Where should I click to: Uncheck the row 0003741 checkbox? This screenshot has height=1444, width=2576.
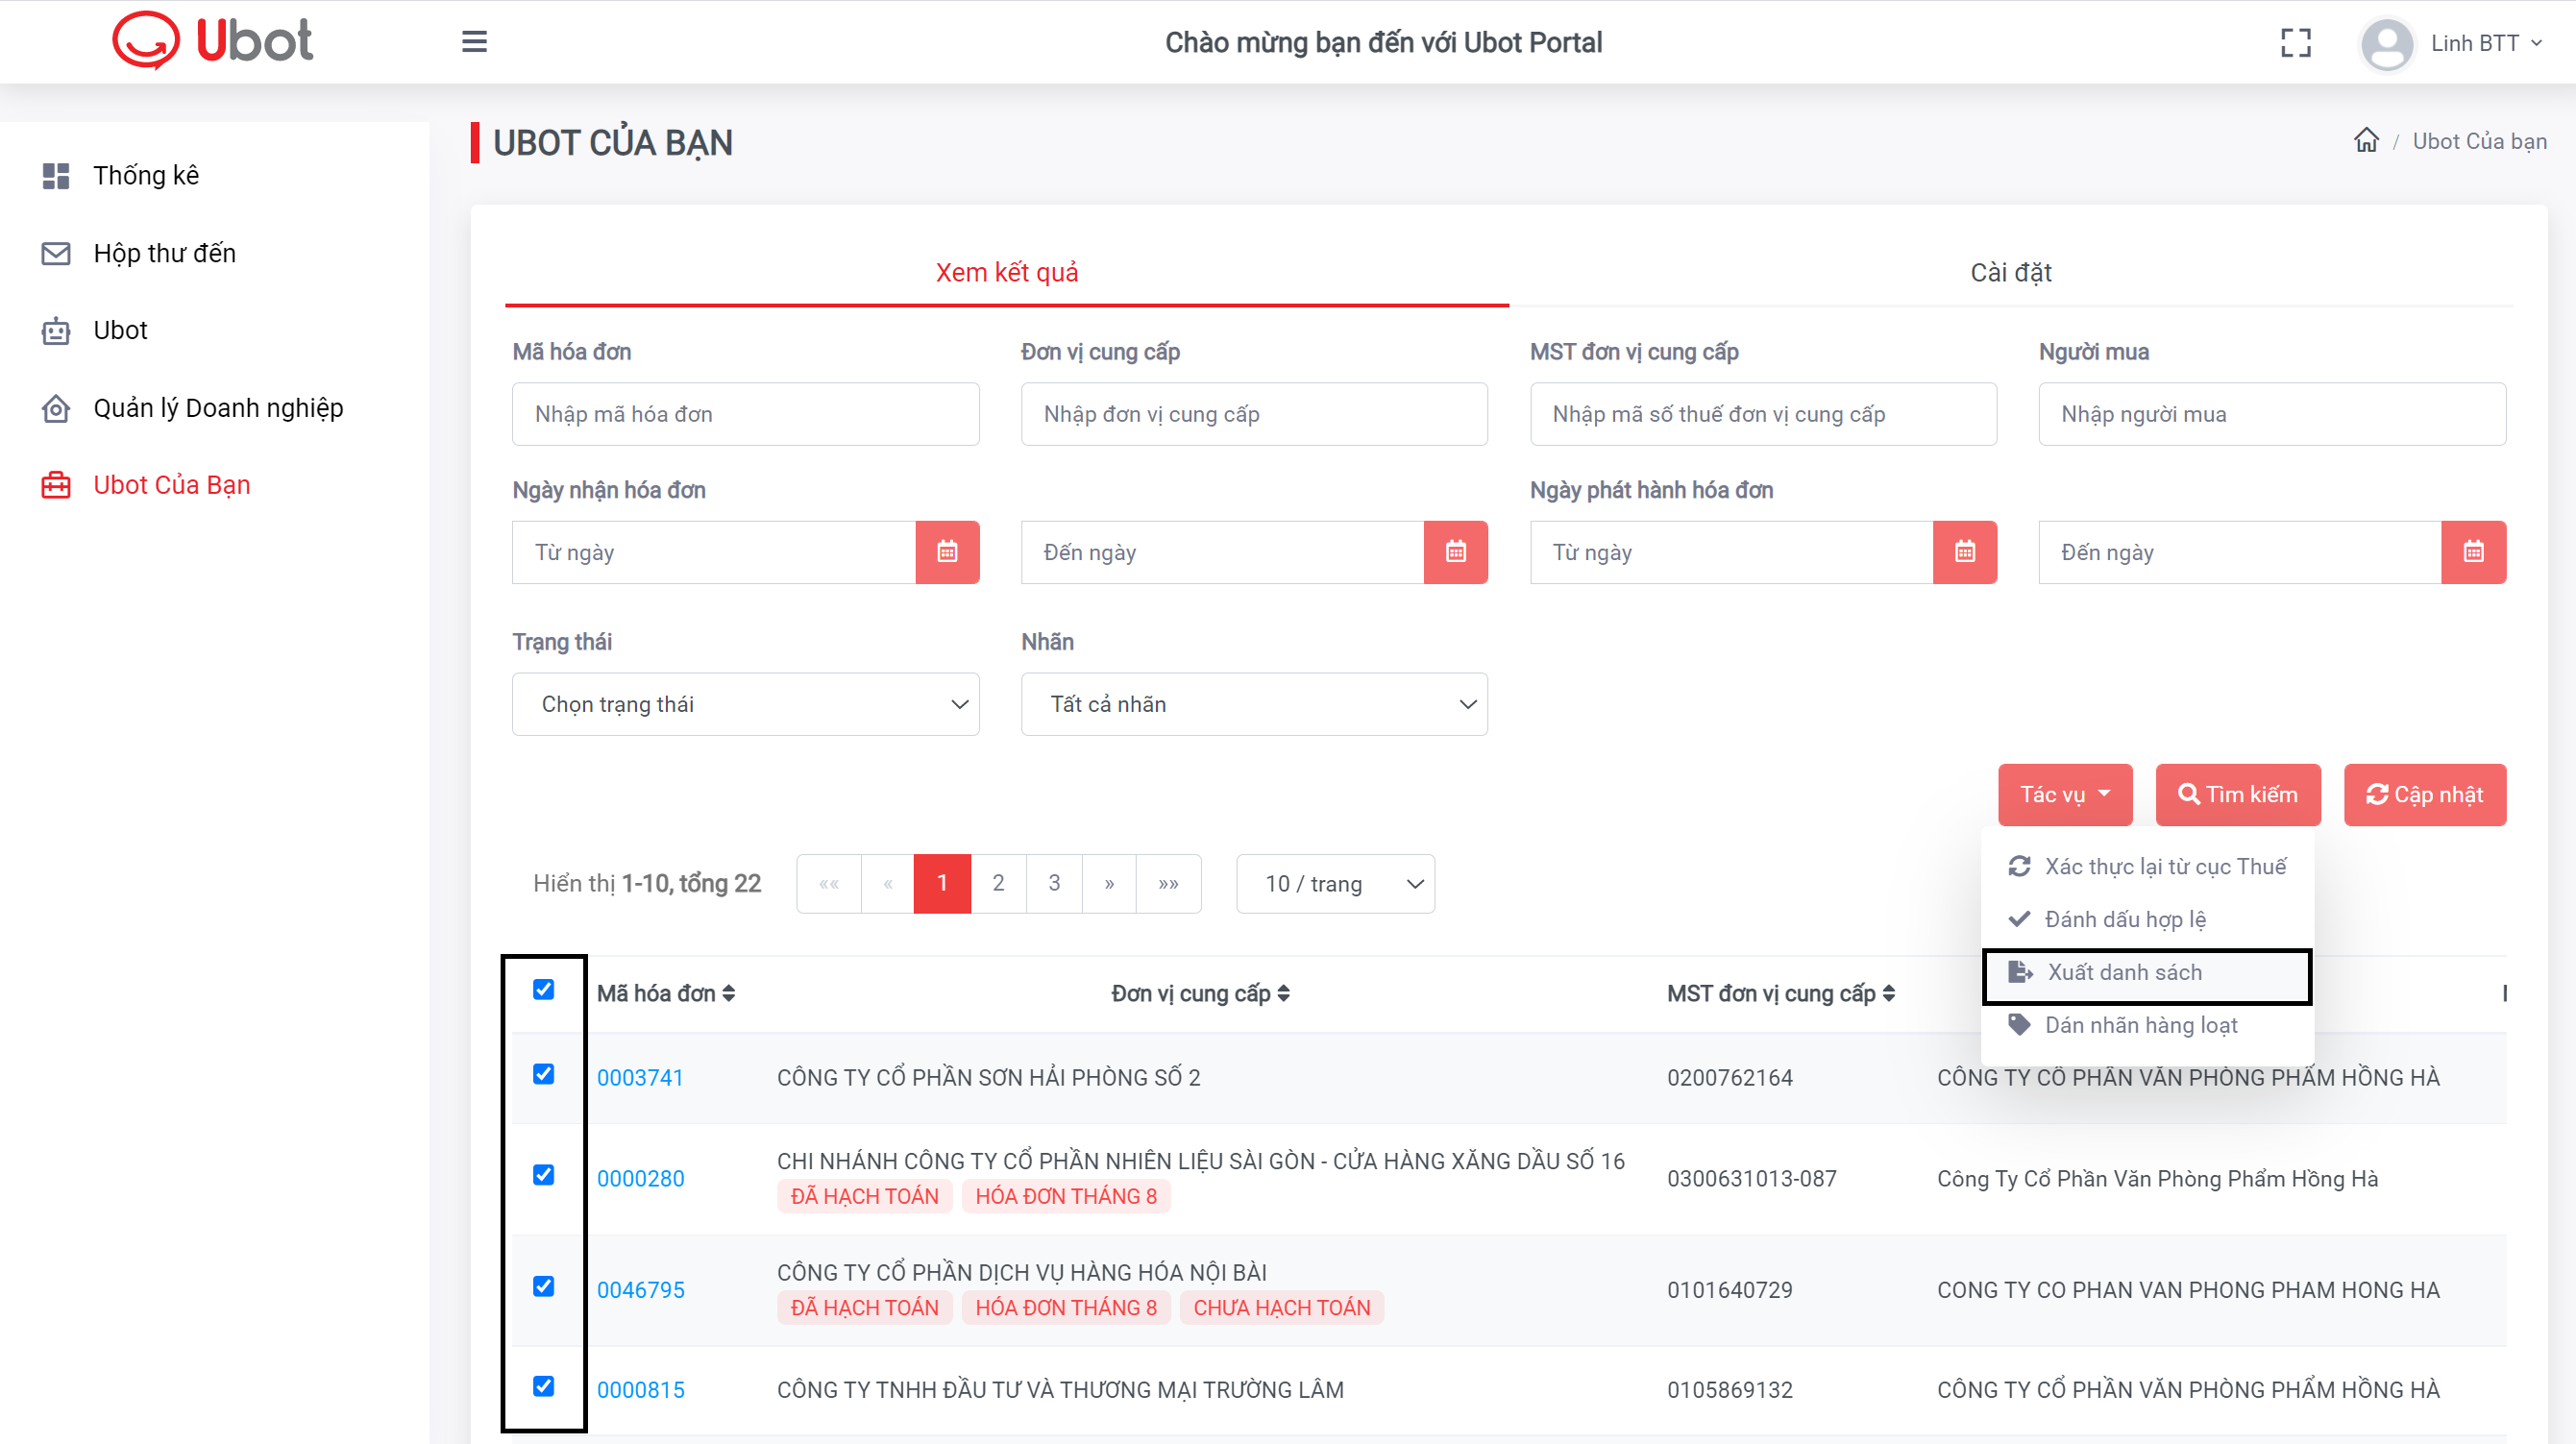coord(543,1074)
